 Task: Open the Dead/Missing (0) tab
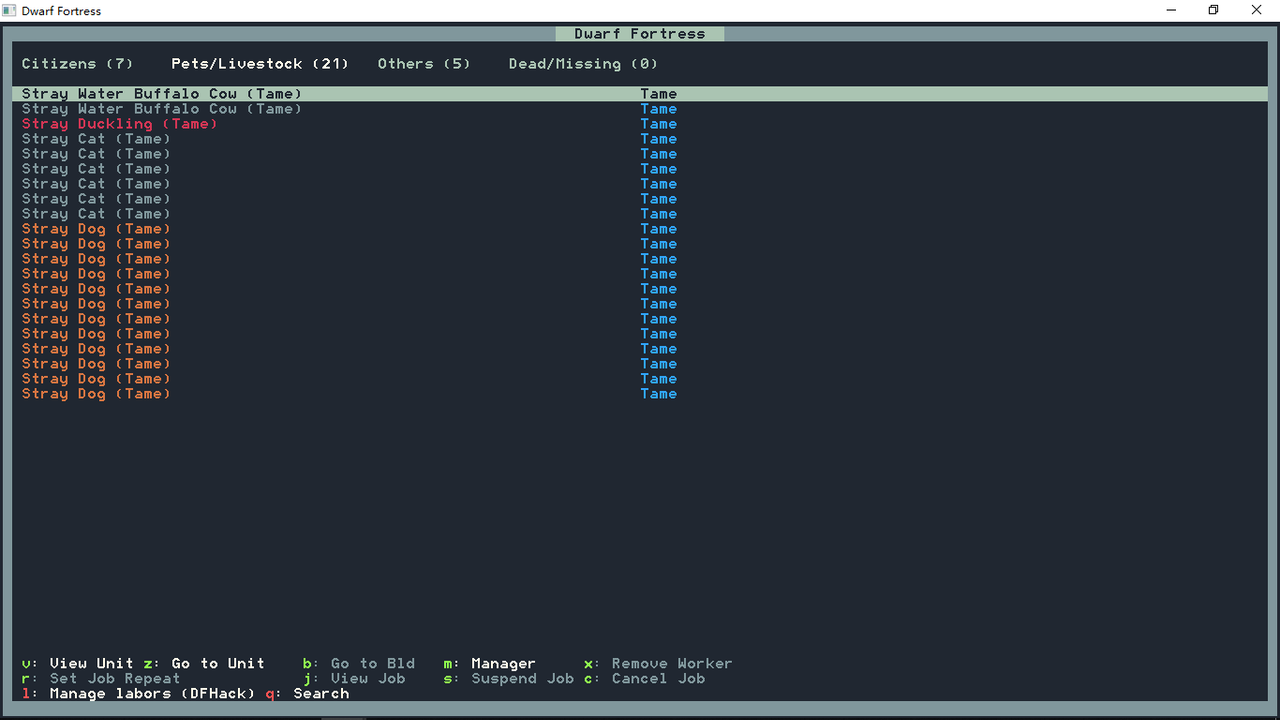583,64
